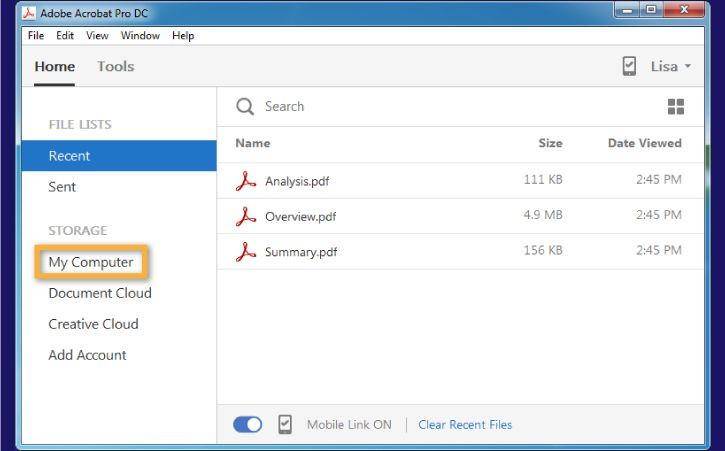Open Document Cloud storage
This screenshot has height=451, width=725.
pyautogui.click(x=100, y=293)
